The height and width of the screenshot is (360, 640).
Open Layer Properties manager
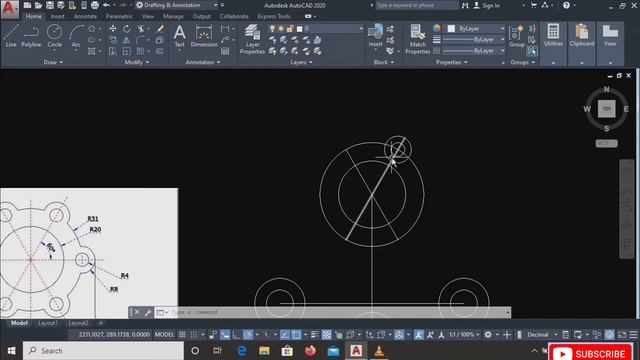(x=252, y=39)
